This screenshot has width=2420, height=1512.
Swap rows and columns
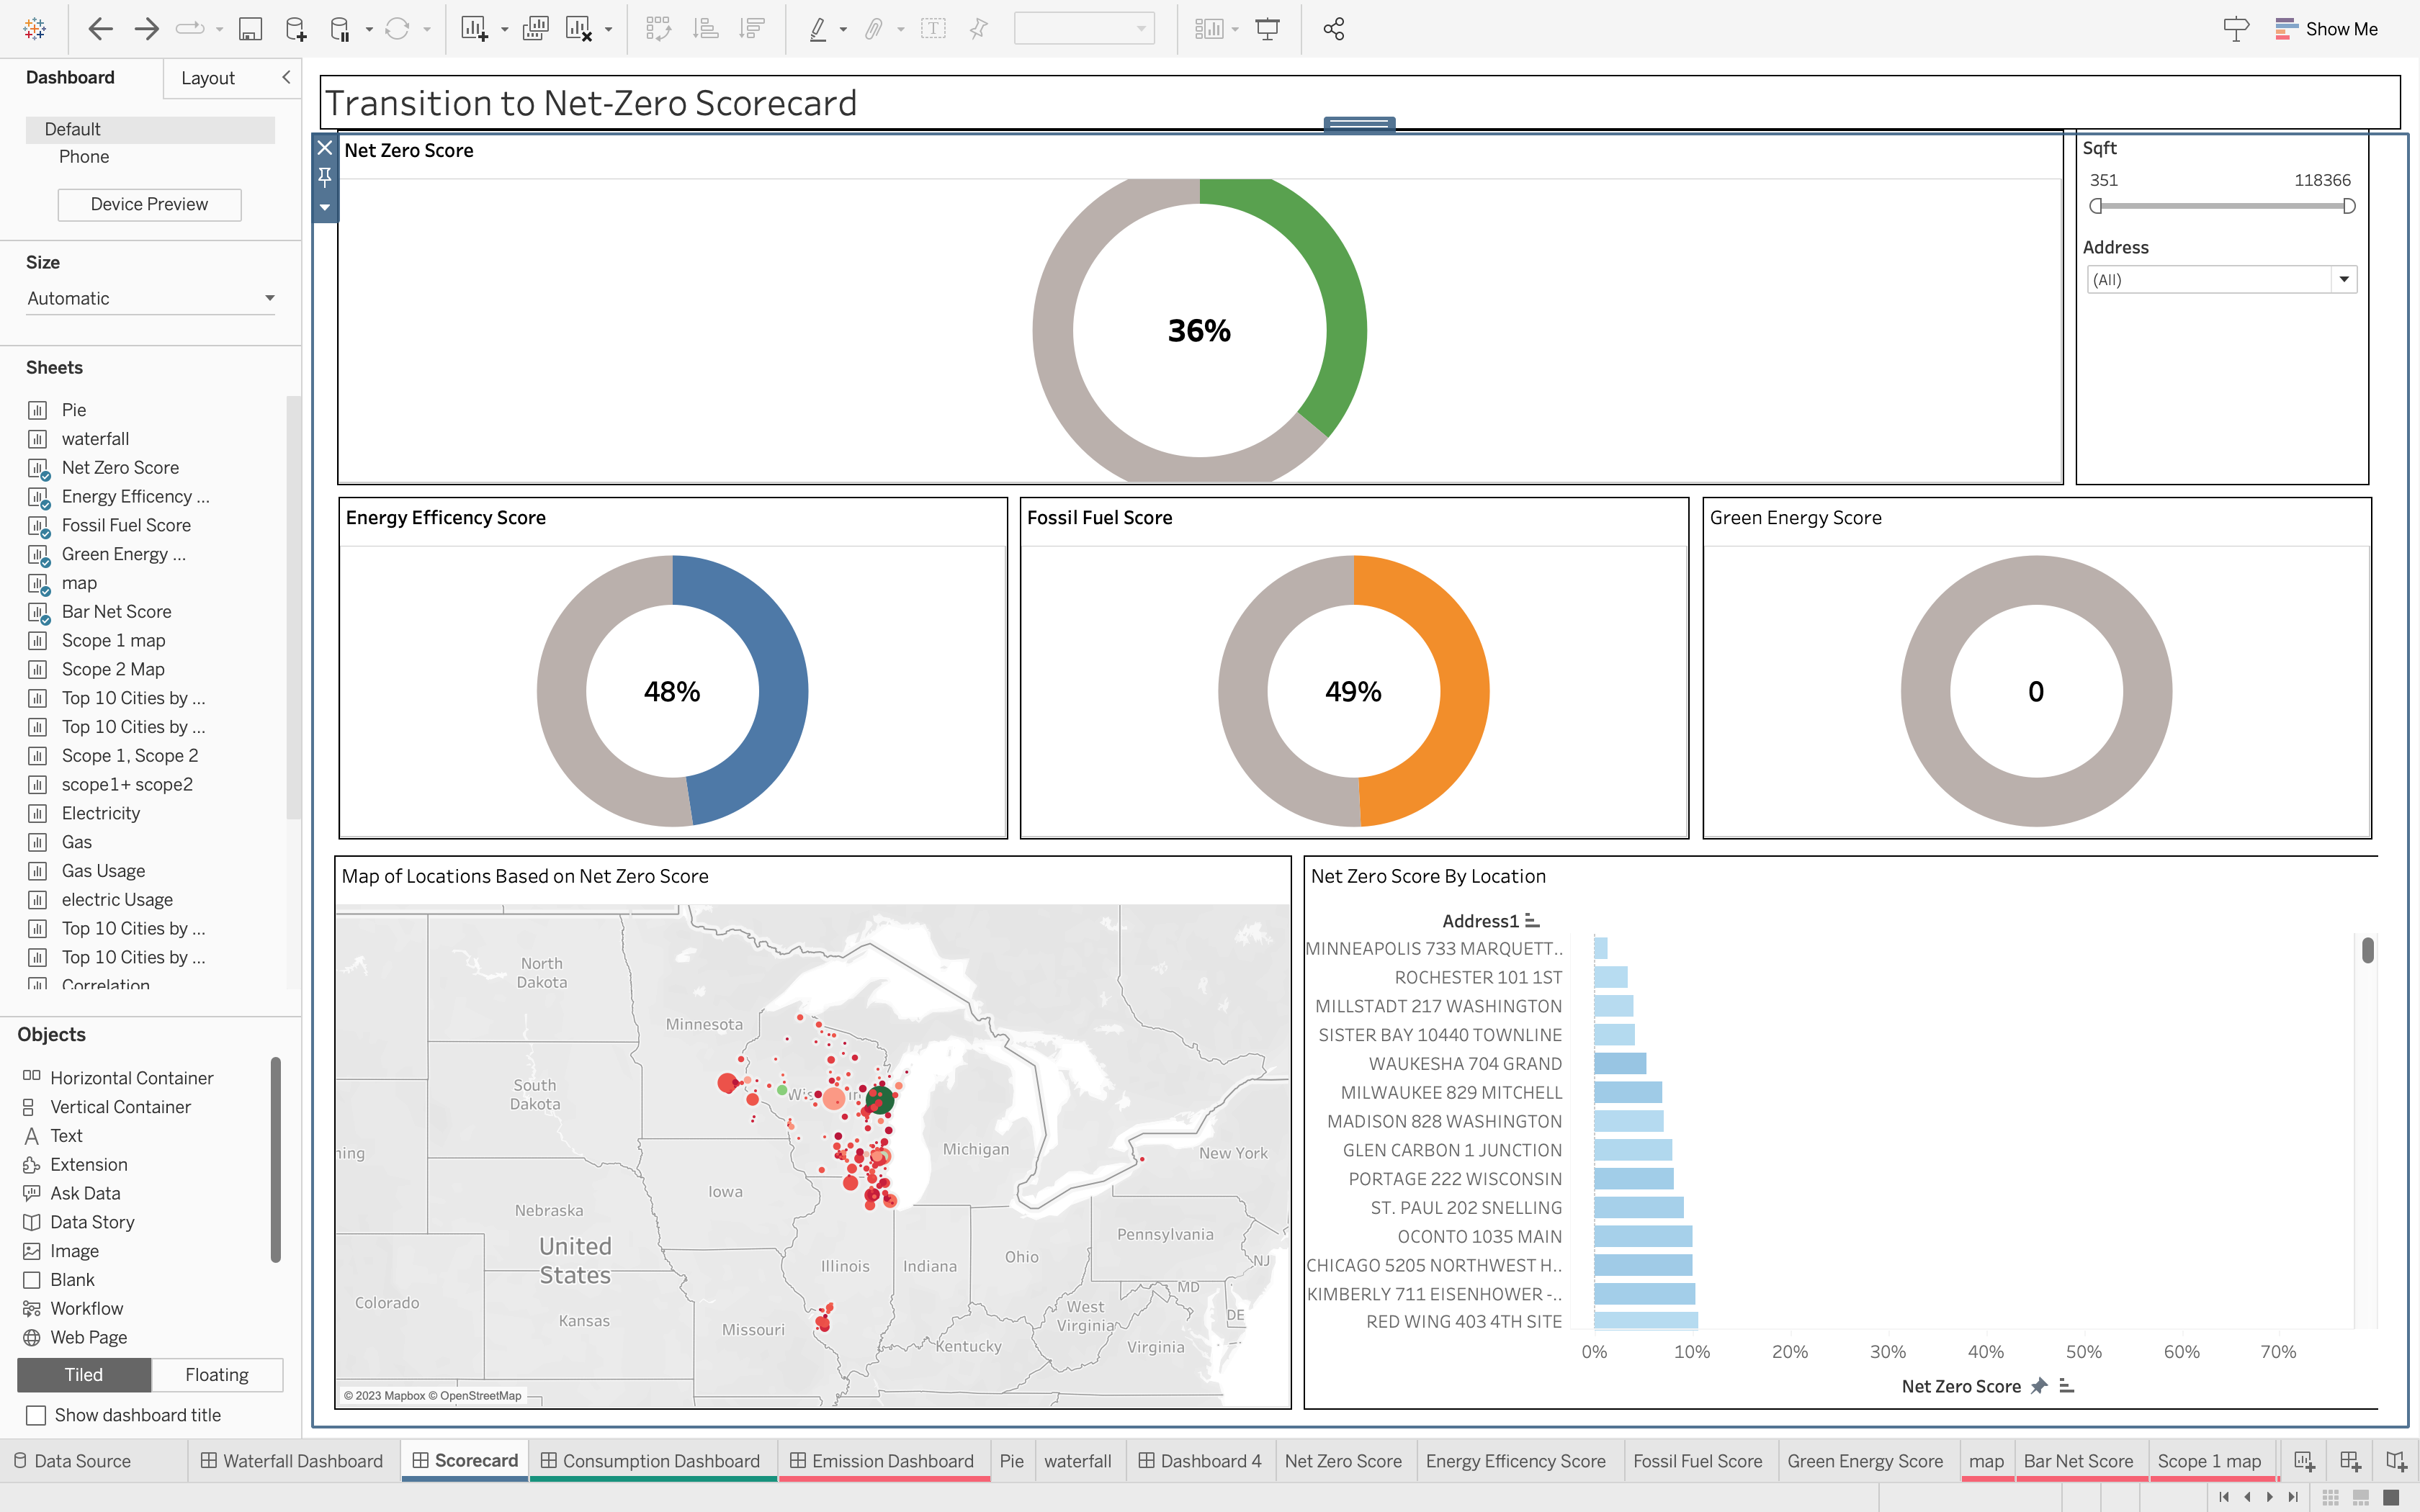(x=658, y=28)
